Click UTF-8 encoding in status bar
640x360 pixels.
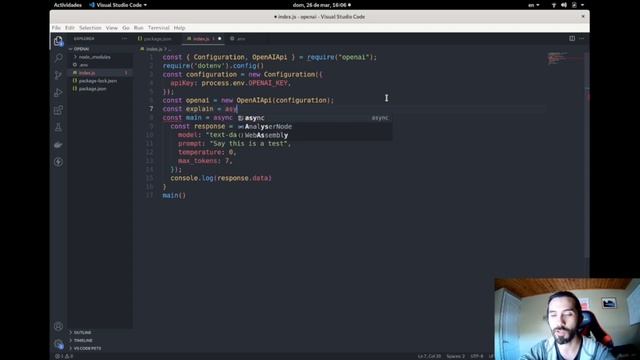pos(476,356)
